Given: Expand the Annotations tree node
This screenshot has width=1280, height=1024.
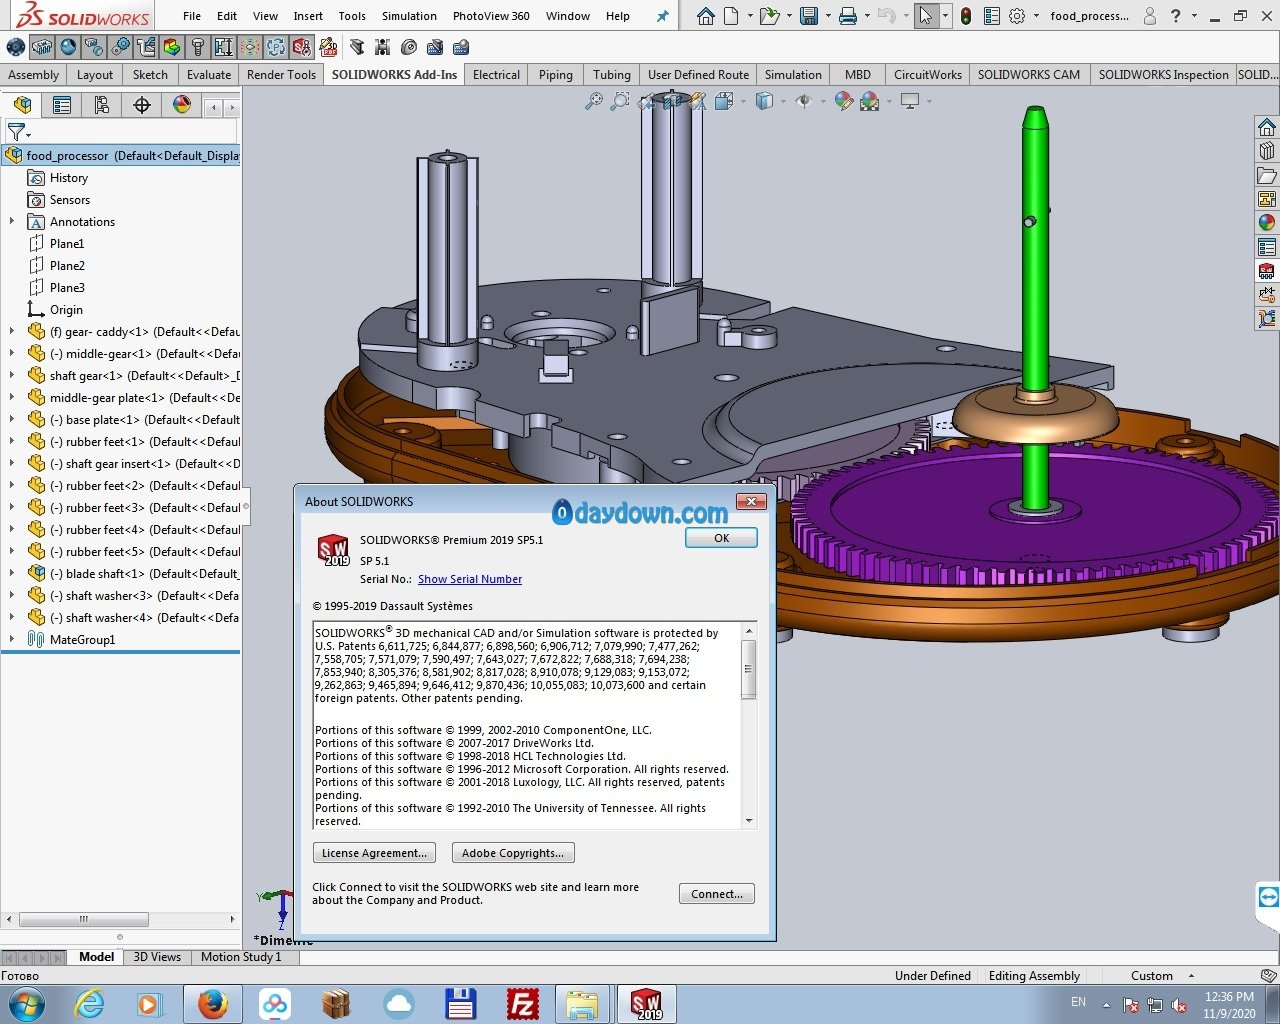Looking at the screenshot, I should pos(12,222).
